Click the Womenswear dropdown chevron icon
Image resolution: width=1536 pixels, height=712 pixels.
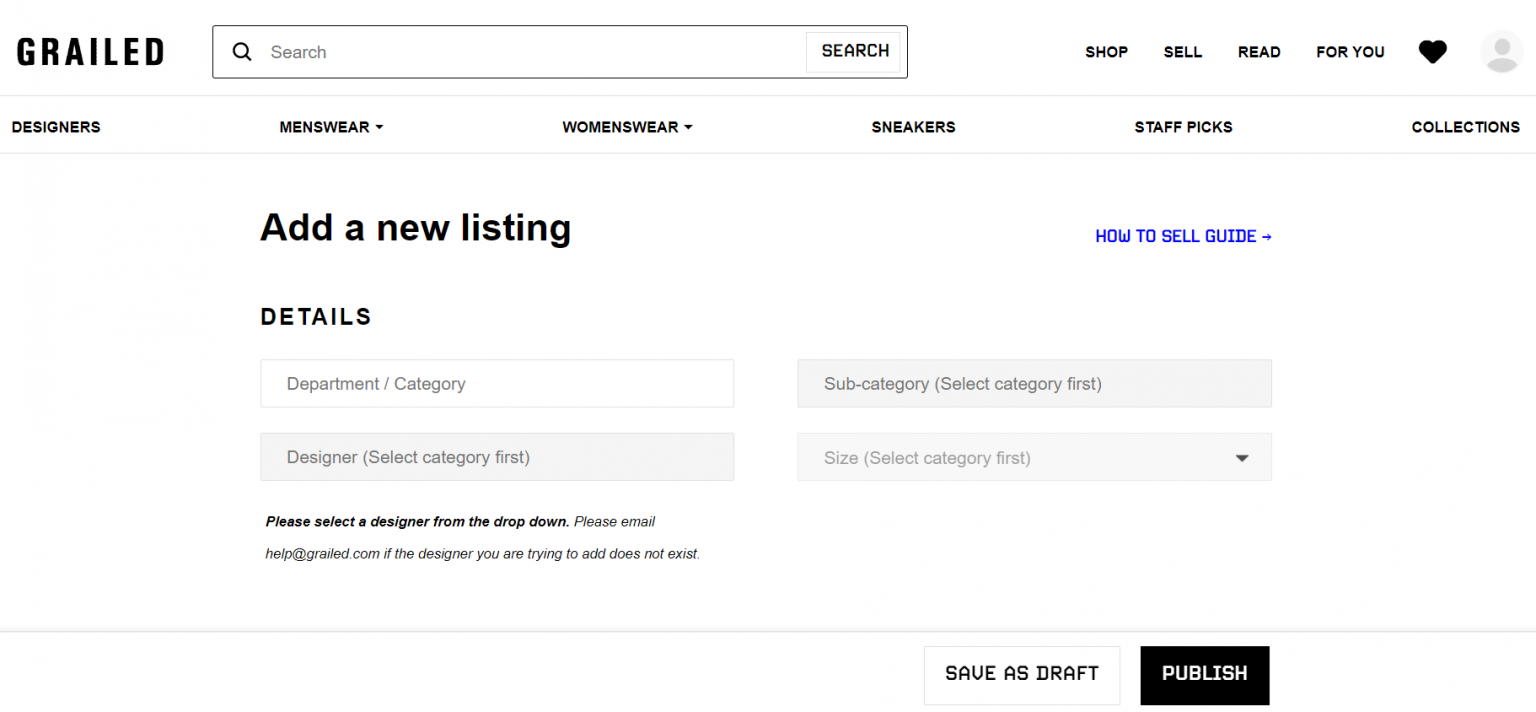coord(688,127)
